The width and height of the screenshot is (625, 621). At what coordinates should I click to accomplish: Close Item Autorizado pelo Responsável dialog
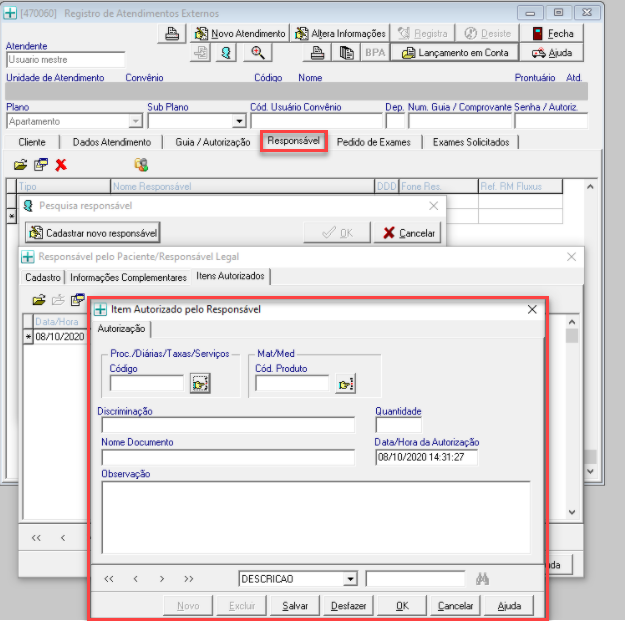[x=532, y=309]
